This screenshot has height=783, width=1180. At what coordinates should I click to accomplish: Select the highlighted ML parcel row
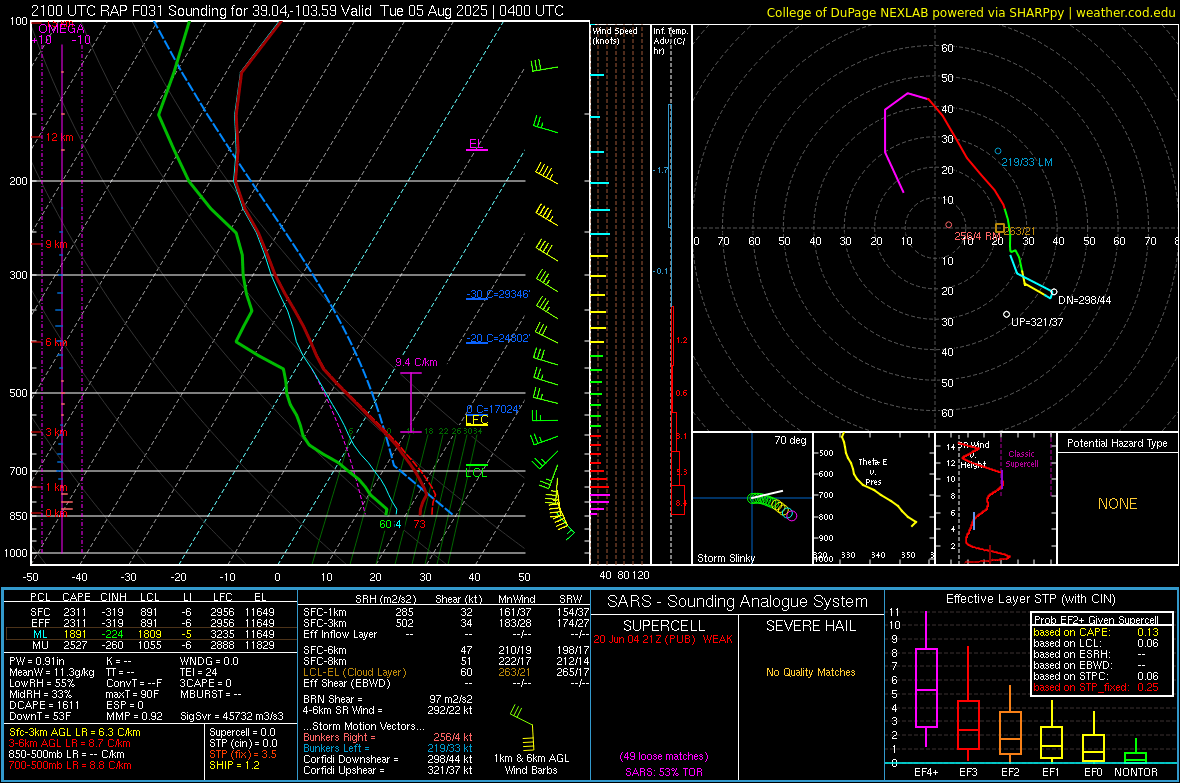point(152,634)
